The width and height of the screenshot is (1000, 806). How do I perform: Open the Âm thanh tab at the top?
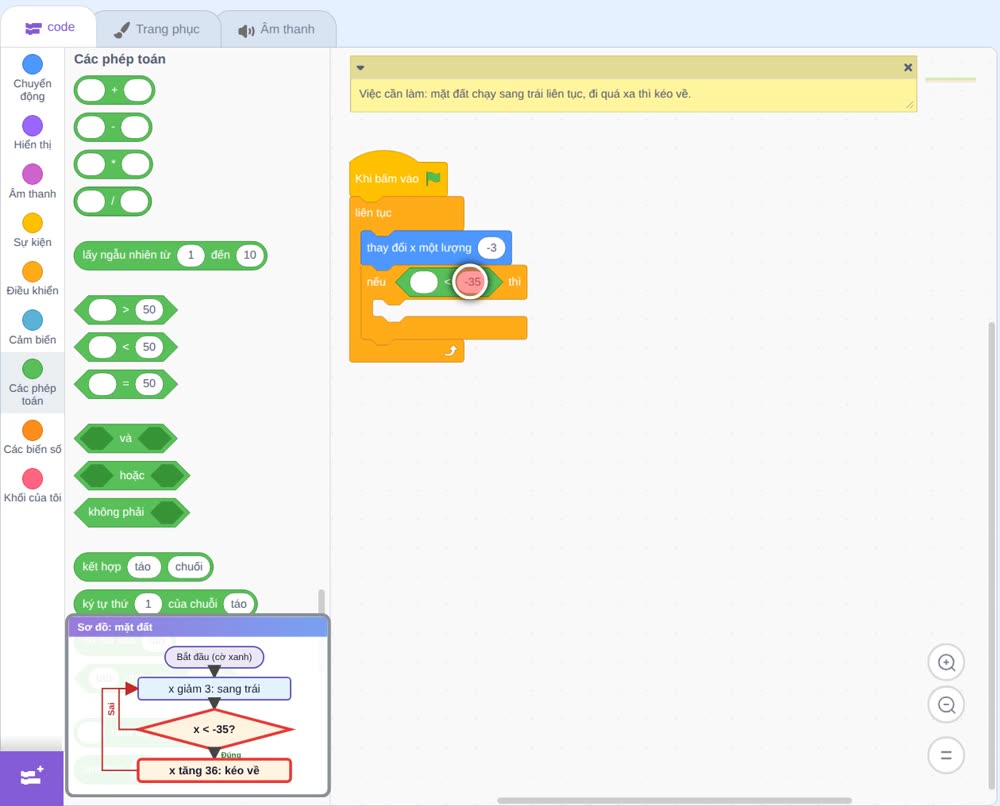[x=277, y=29]
